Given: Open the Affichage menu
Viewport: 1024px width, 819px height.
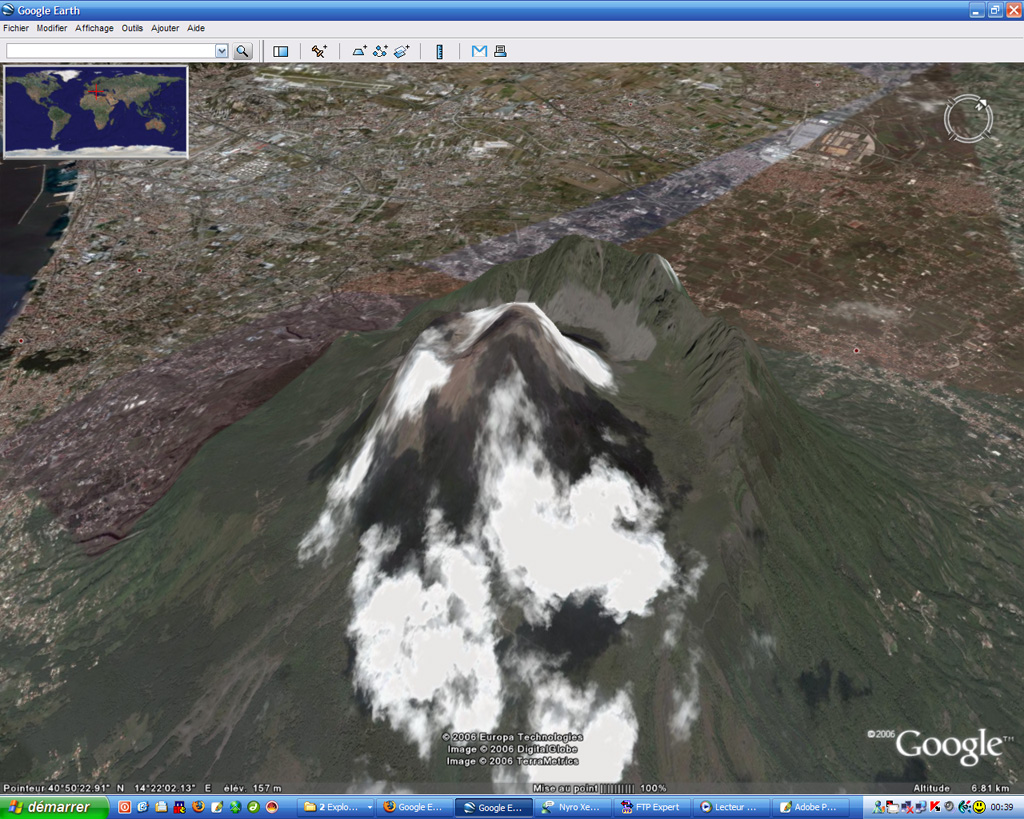Looking at the screenshot, I should (x=94, y=28).
